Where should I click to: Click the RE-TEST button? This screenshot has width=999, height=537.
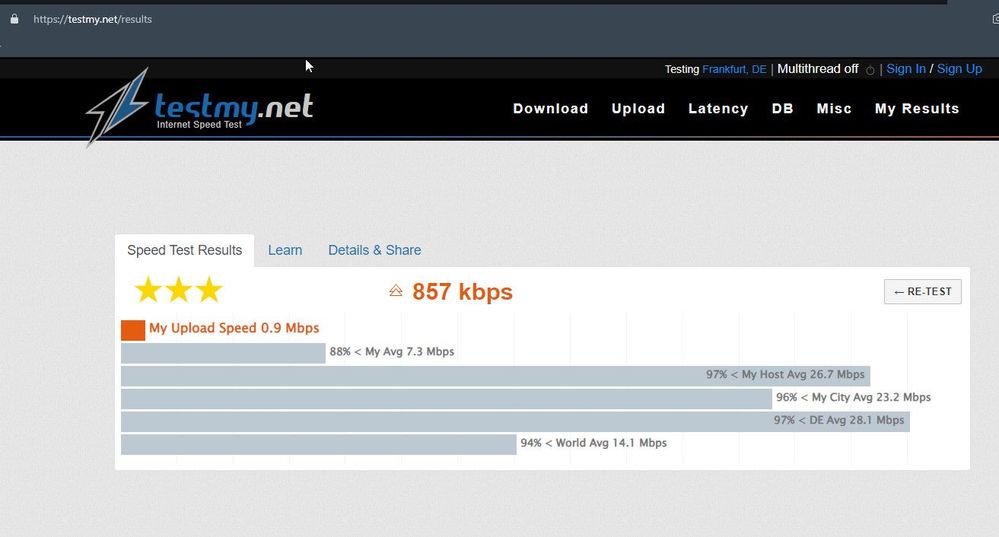pos(923,292)
